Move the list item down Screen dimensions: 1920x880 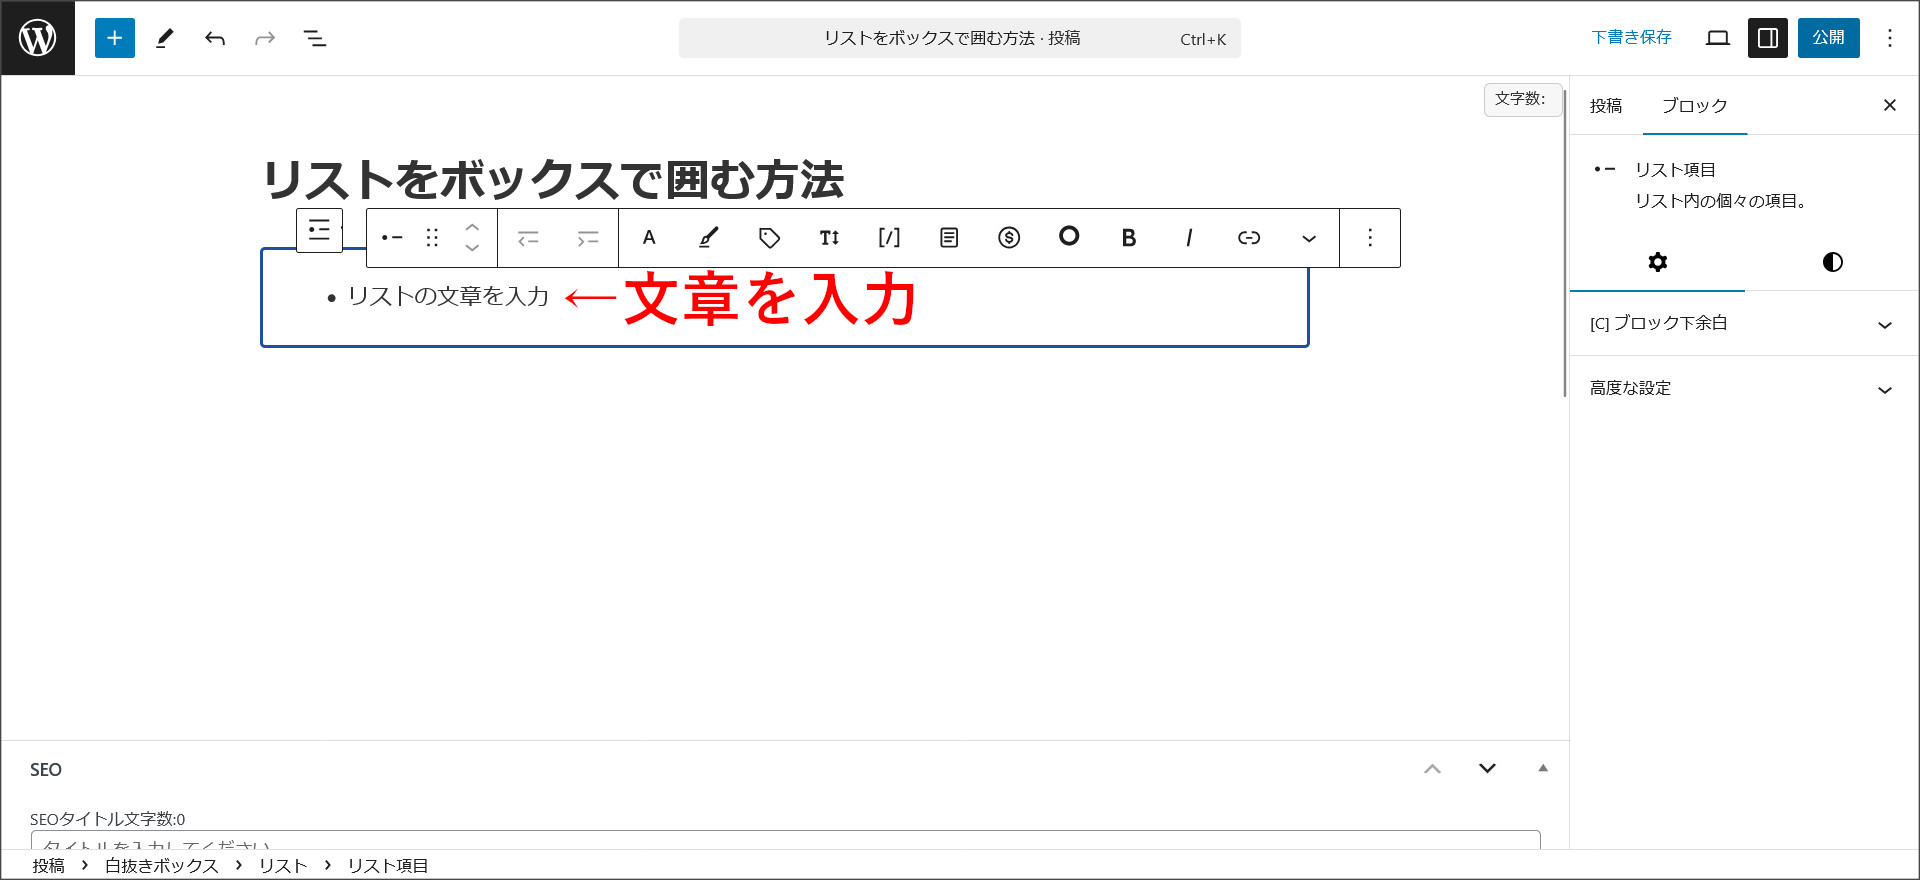[472, 249]
